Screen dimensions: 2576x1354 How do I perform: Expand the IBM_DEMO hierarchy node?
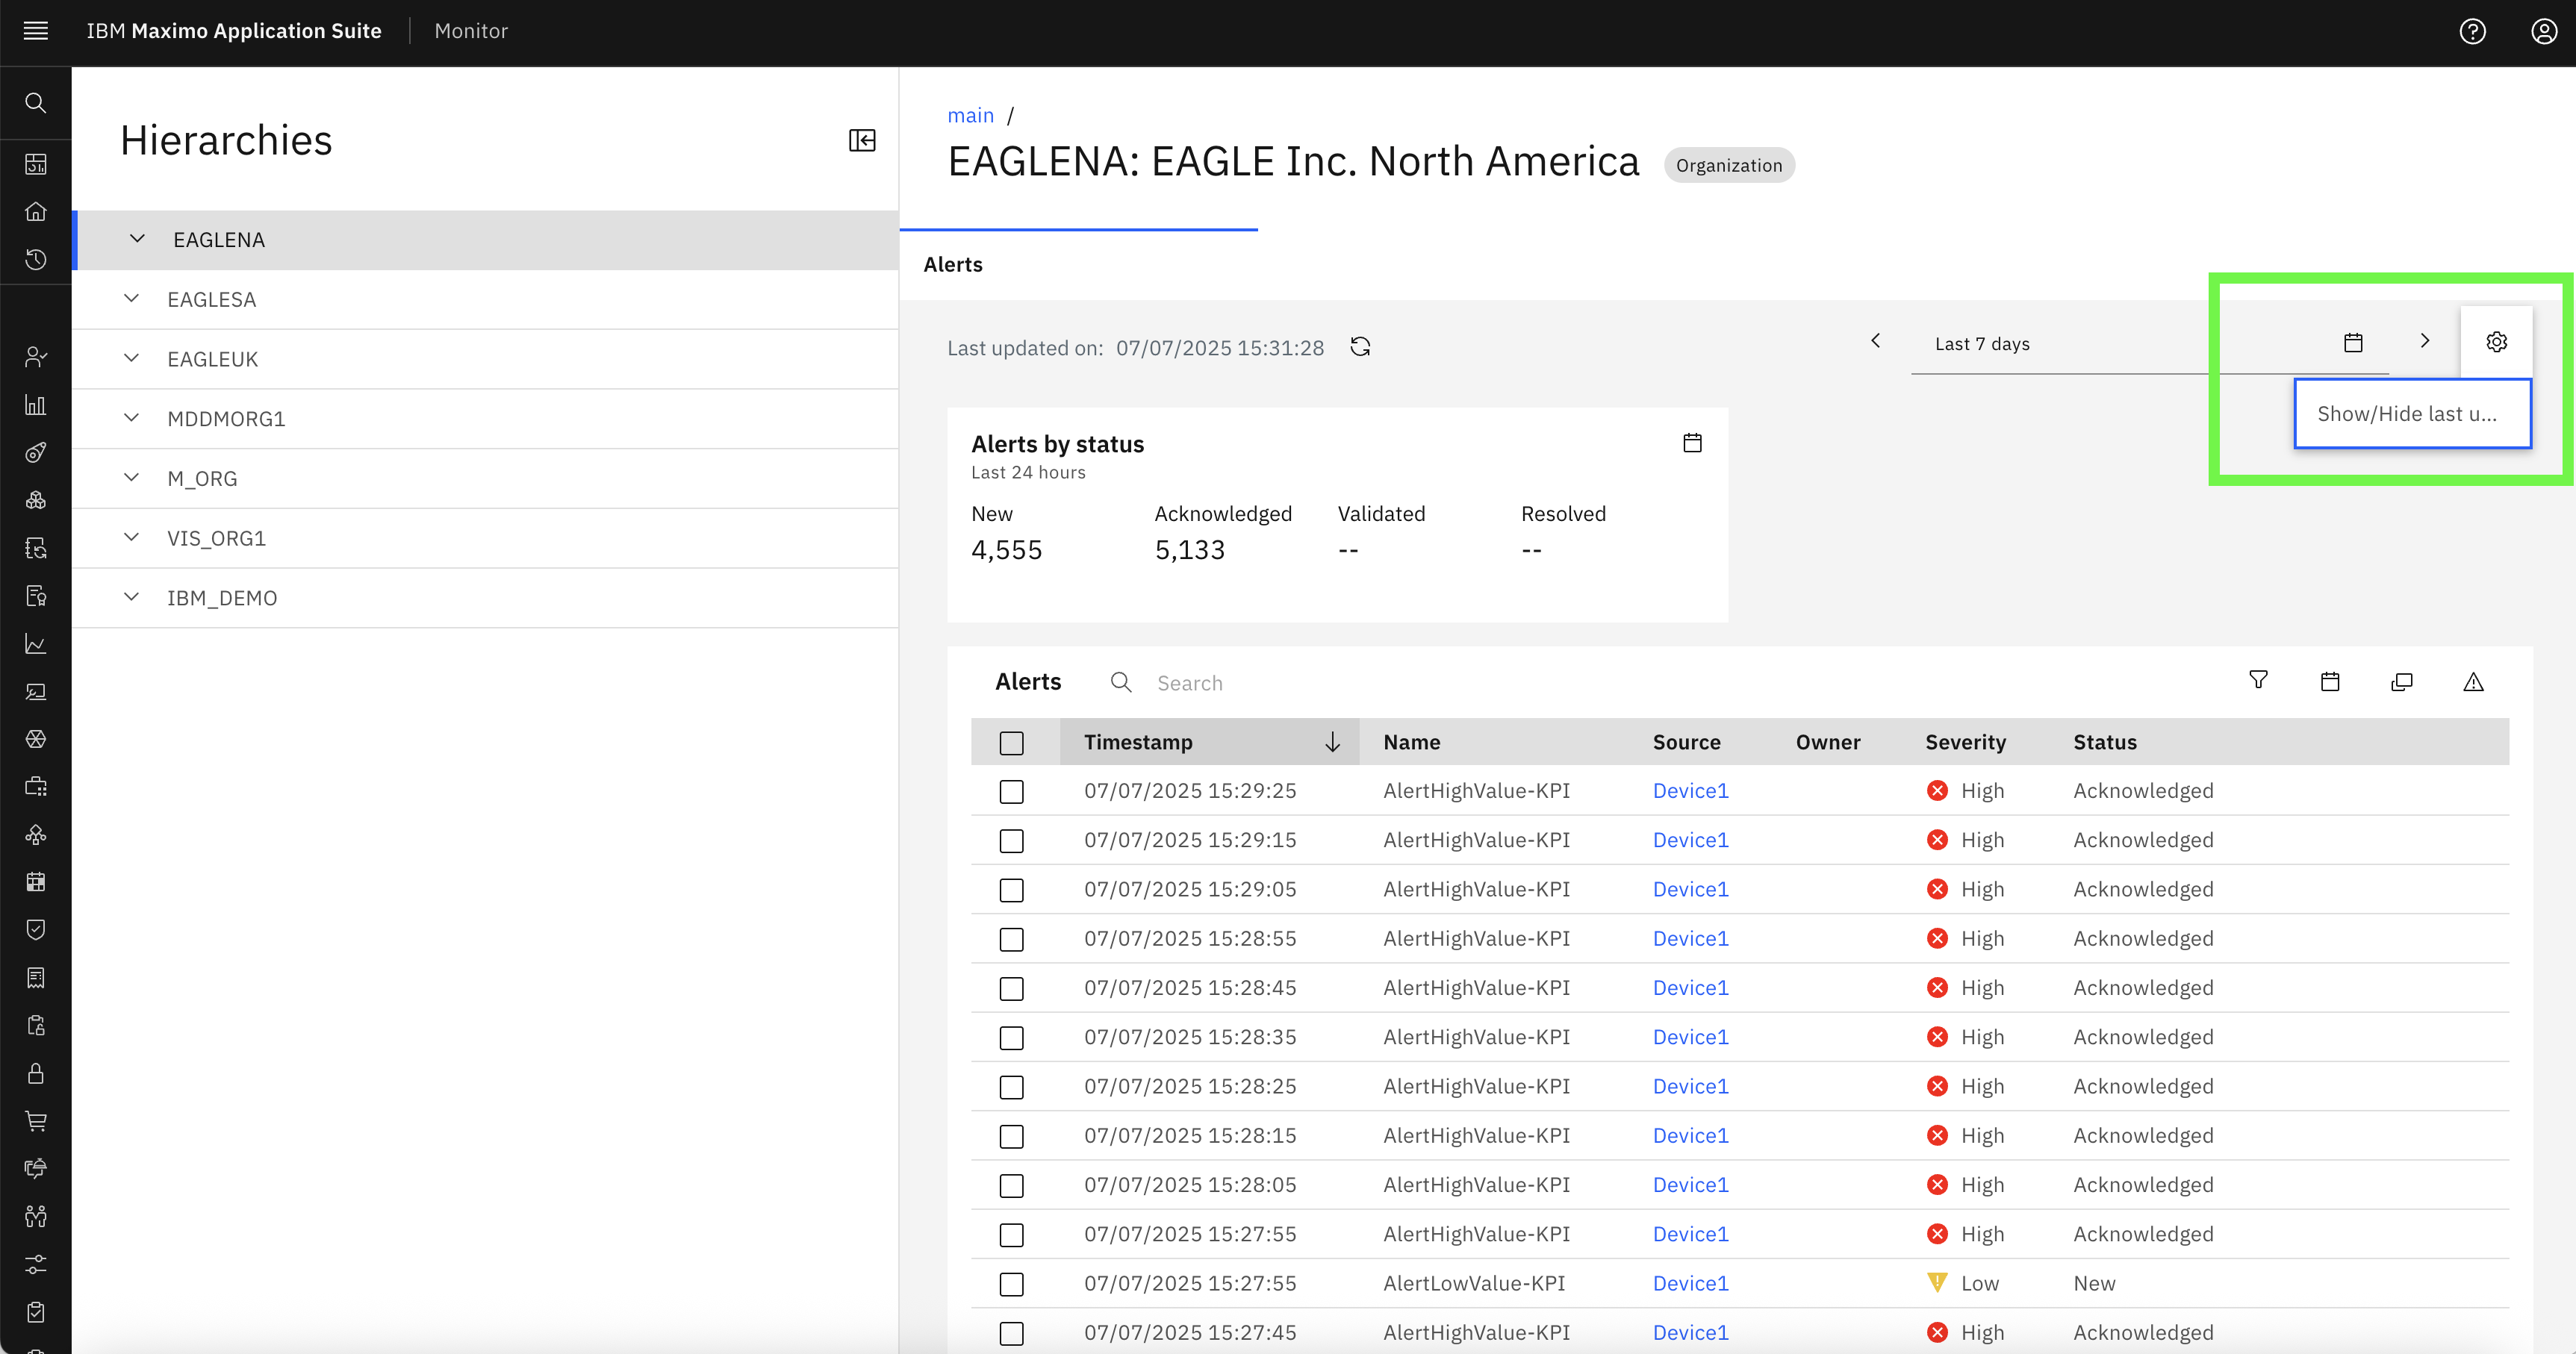(131, 597)
